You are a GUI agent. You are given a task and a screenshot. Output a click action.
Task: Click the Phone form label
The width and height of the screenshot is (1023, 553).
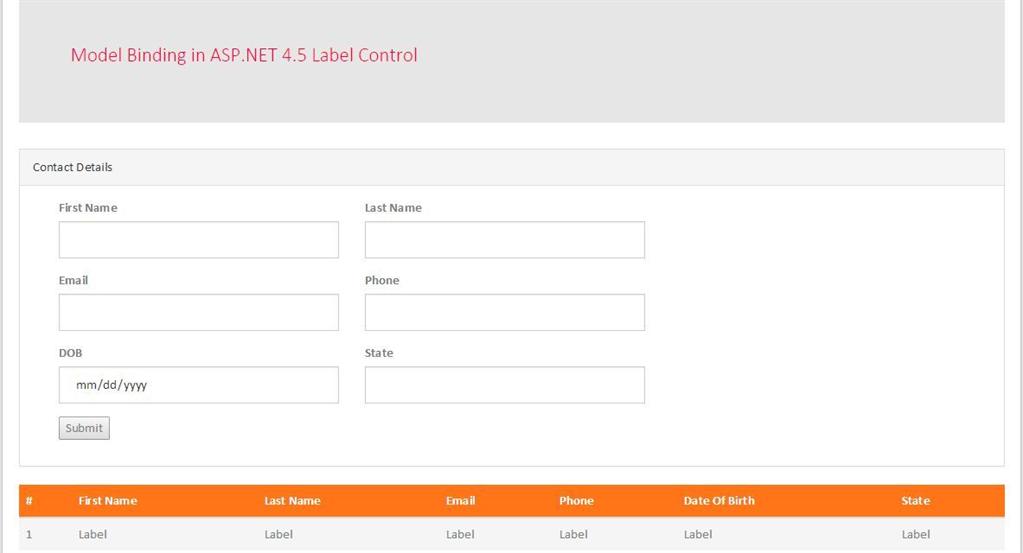(x=382, y=280)
